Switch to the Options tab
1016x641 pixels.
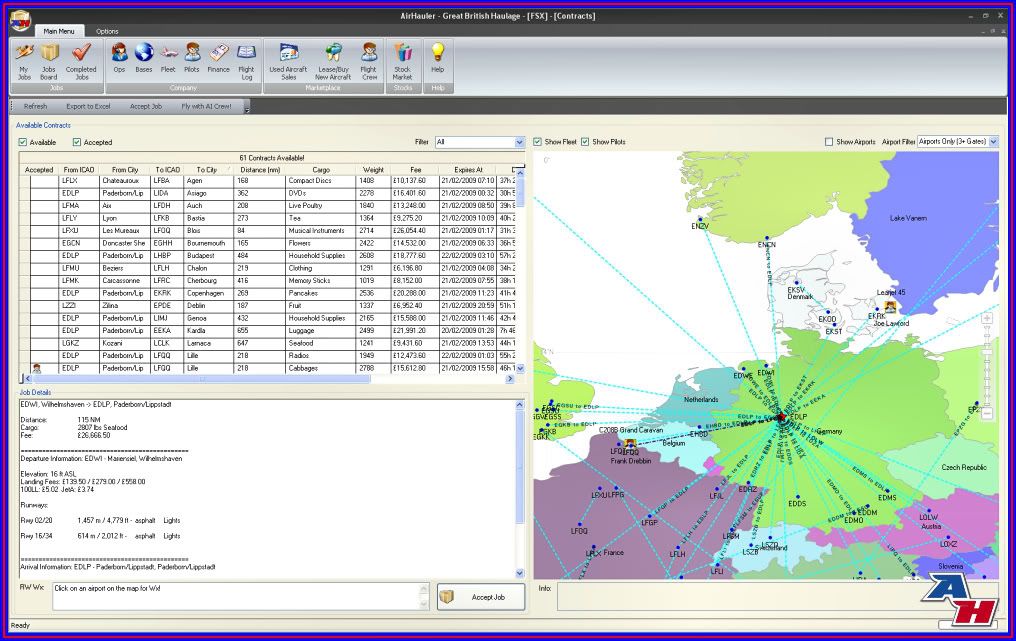(108, 31)
